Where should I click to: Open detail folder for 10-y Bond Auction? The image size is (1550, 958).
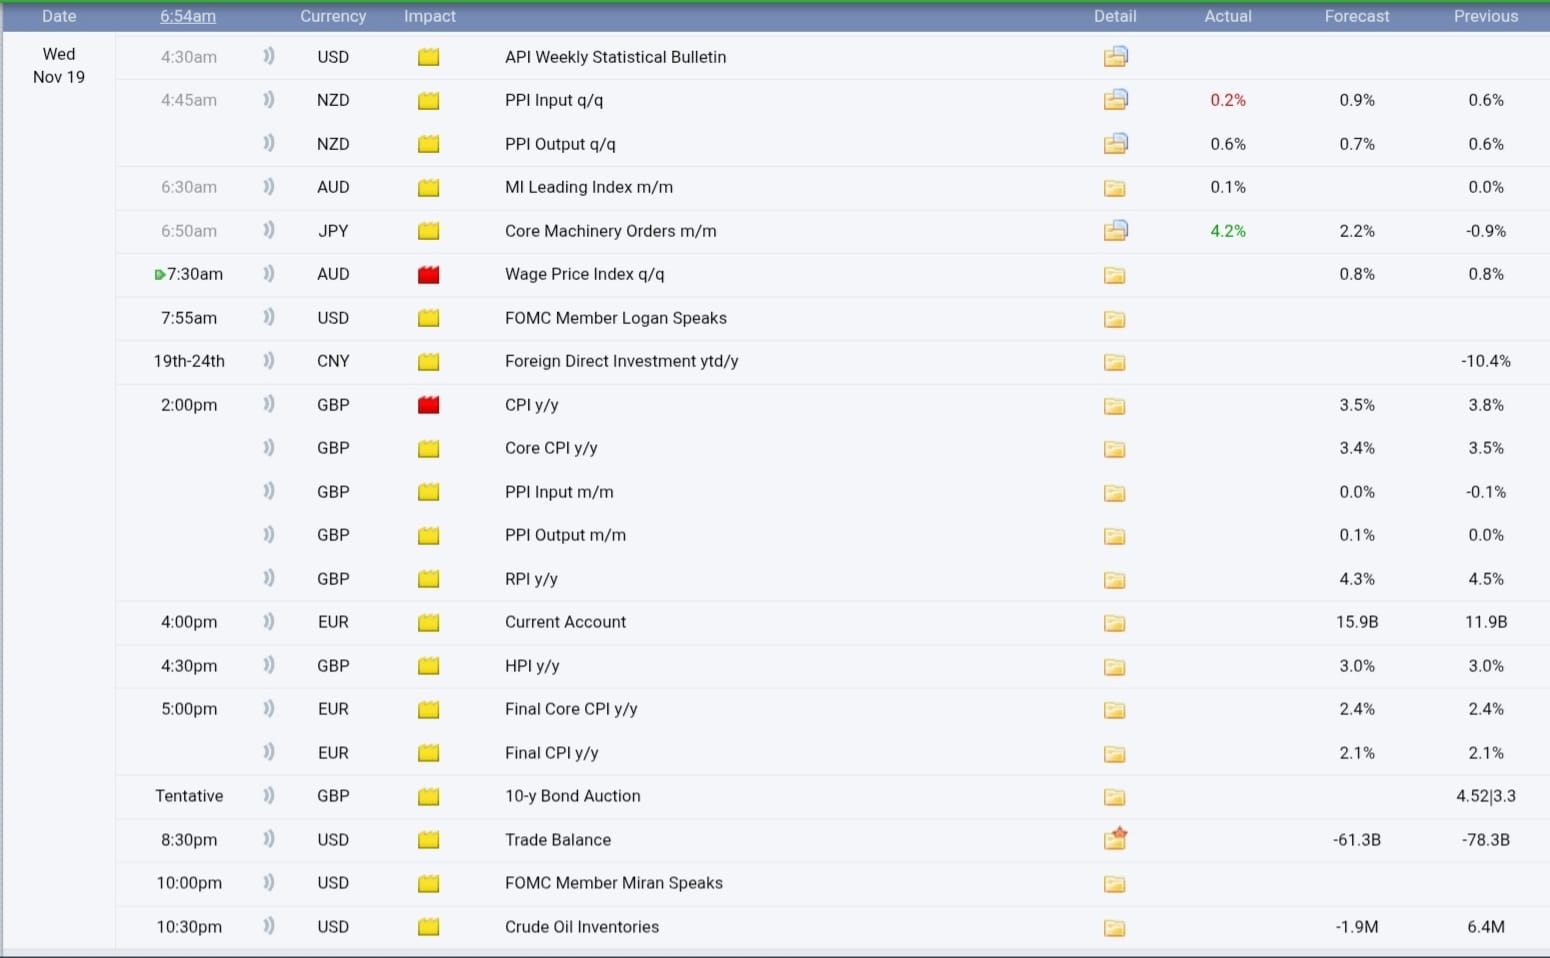tap(1114, 797)
